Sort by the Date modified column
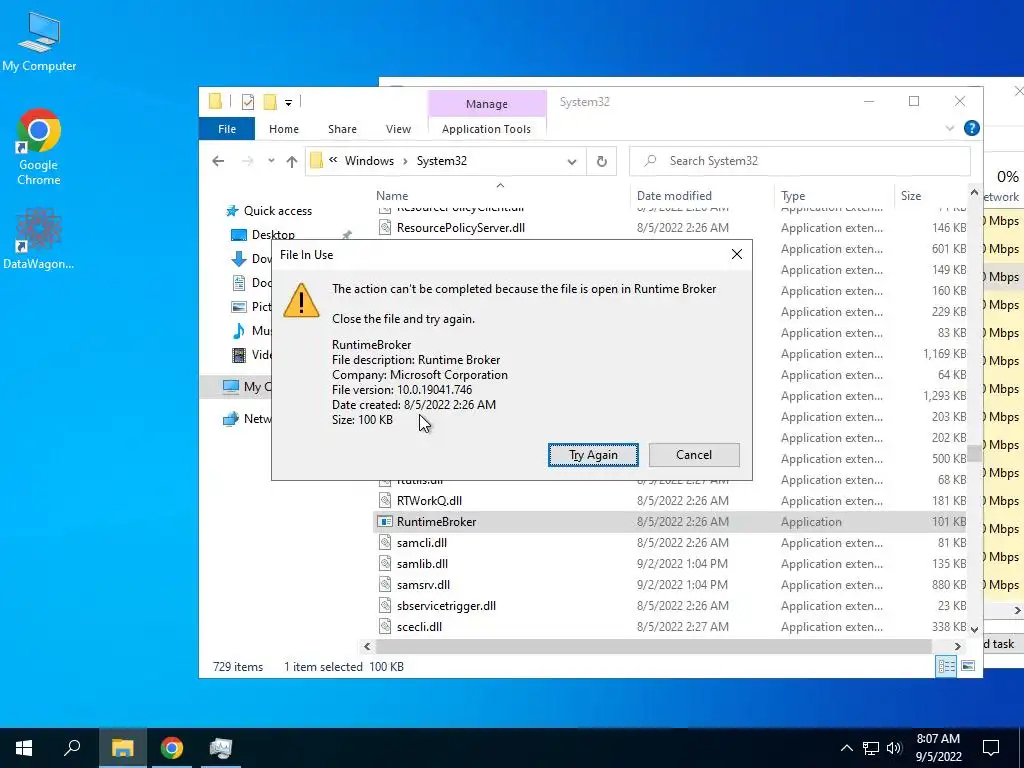Screen dimensions: 1024x768 tap(674, 196)
